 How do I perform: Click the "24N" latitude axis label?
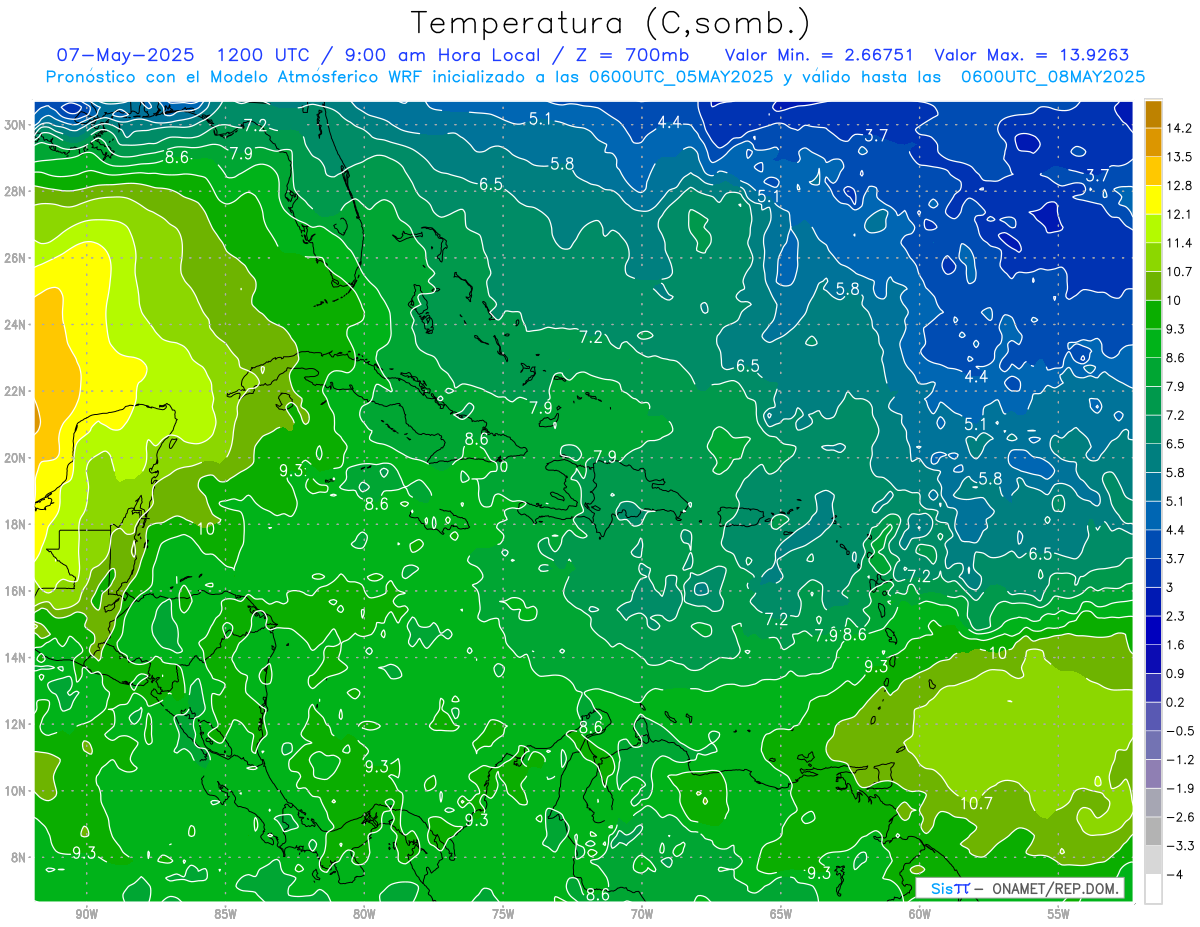(x=15, y=324)
